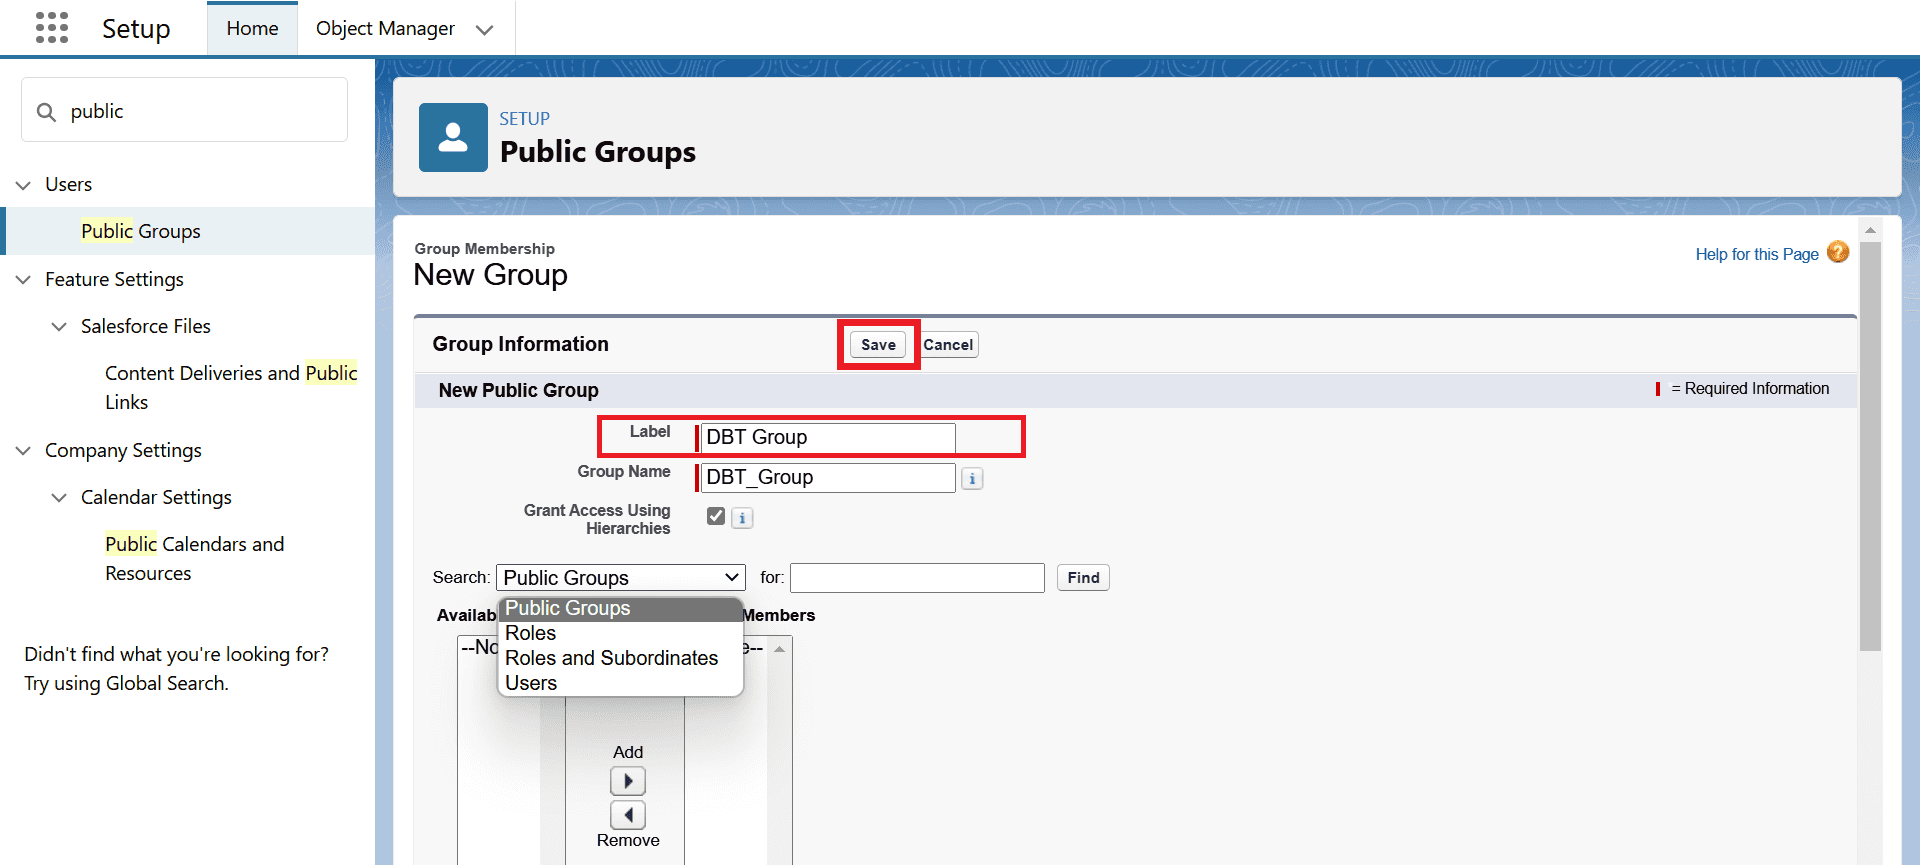The height and width of the screenshot is (865, 1920).
Task: Click the Remove left-arrow button
Action: pyautogui.click(x=628, y=815)
